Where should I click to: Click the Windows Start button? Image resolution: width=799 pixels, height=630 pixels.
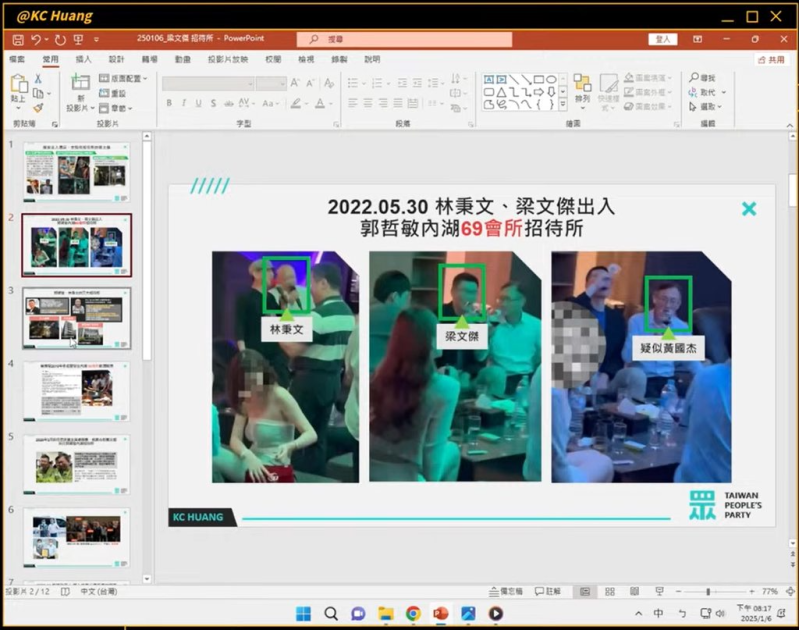[x=303, y=613]
